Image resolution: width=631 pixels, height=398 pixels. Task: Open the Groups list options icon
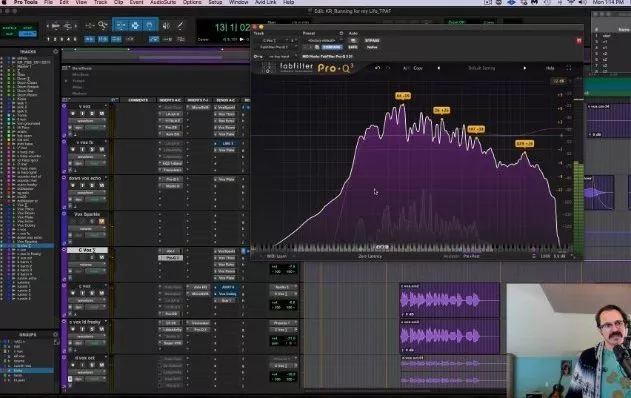pos(56,334)
